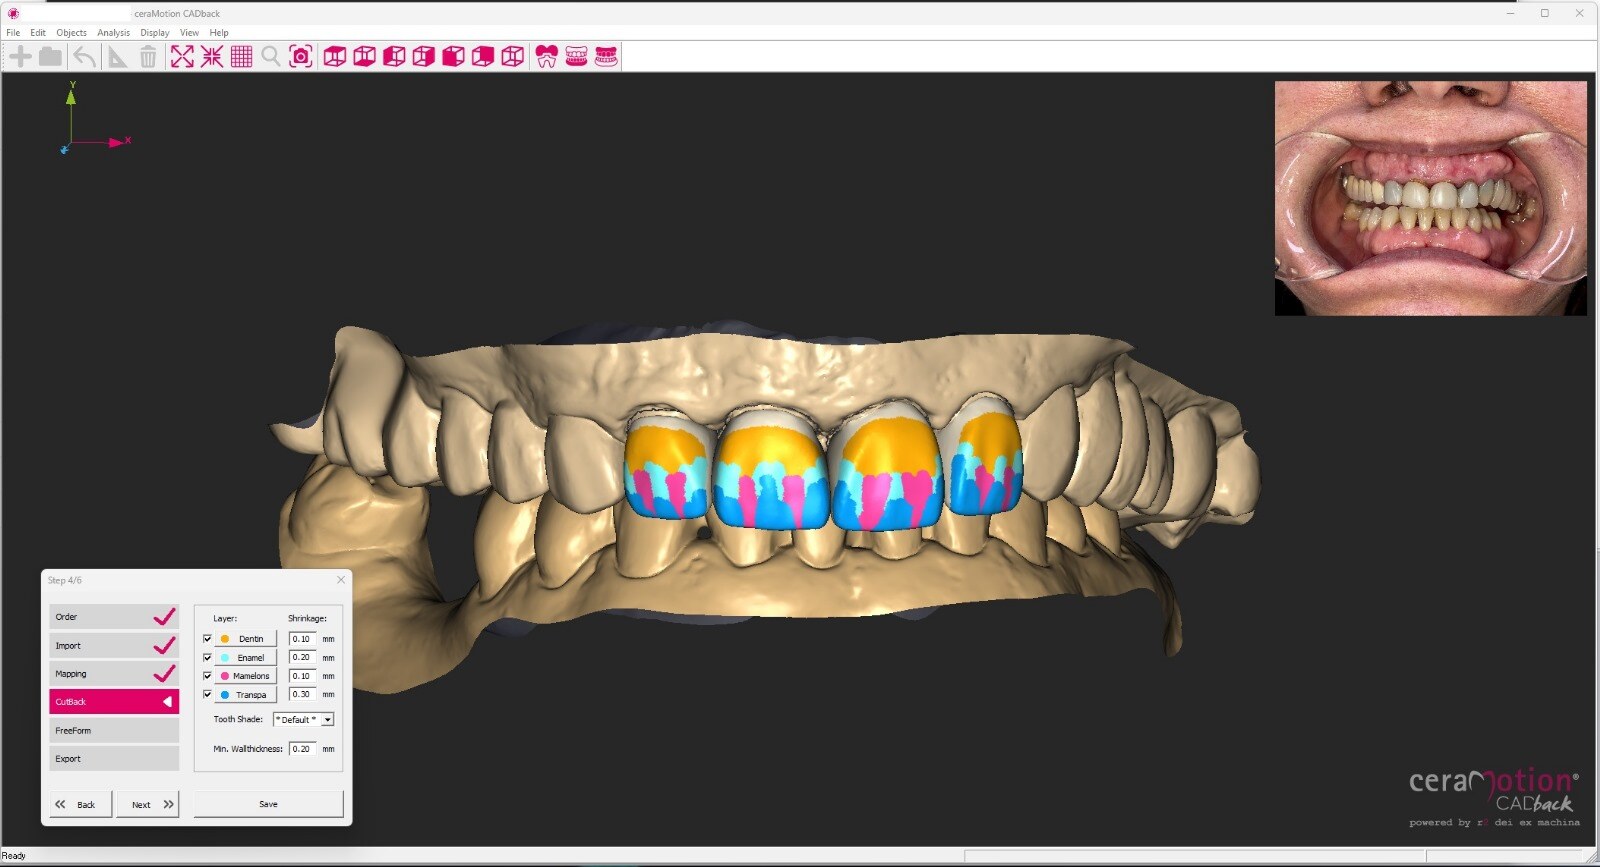Viewport: 1600px width, 867px height.
Task: Click the orange Dentin layer button
Action: [x=246, y=639]
